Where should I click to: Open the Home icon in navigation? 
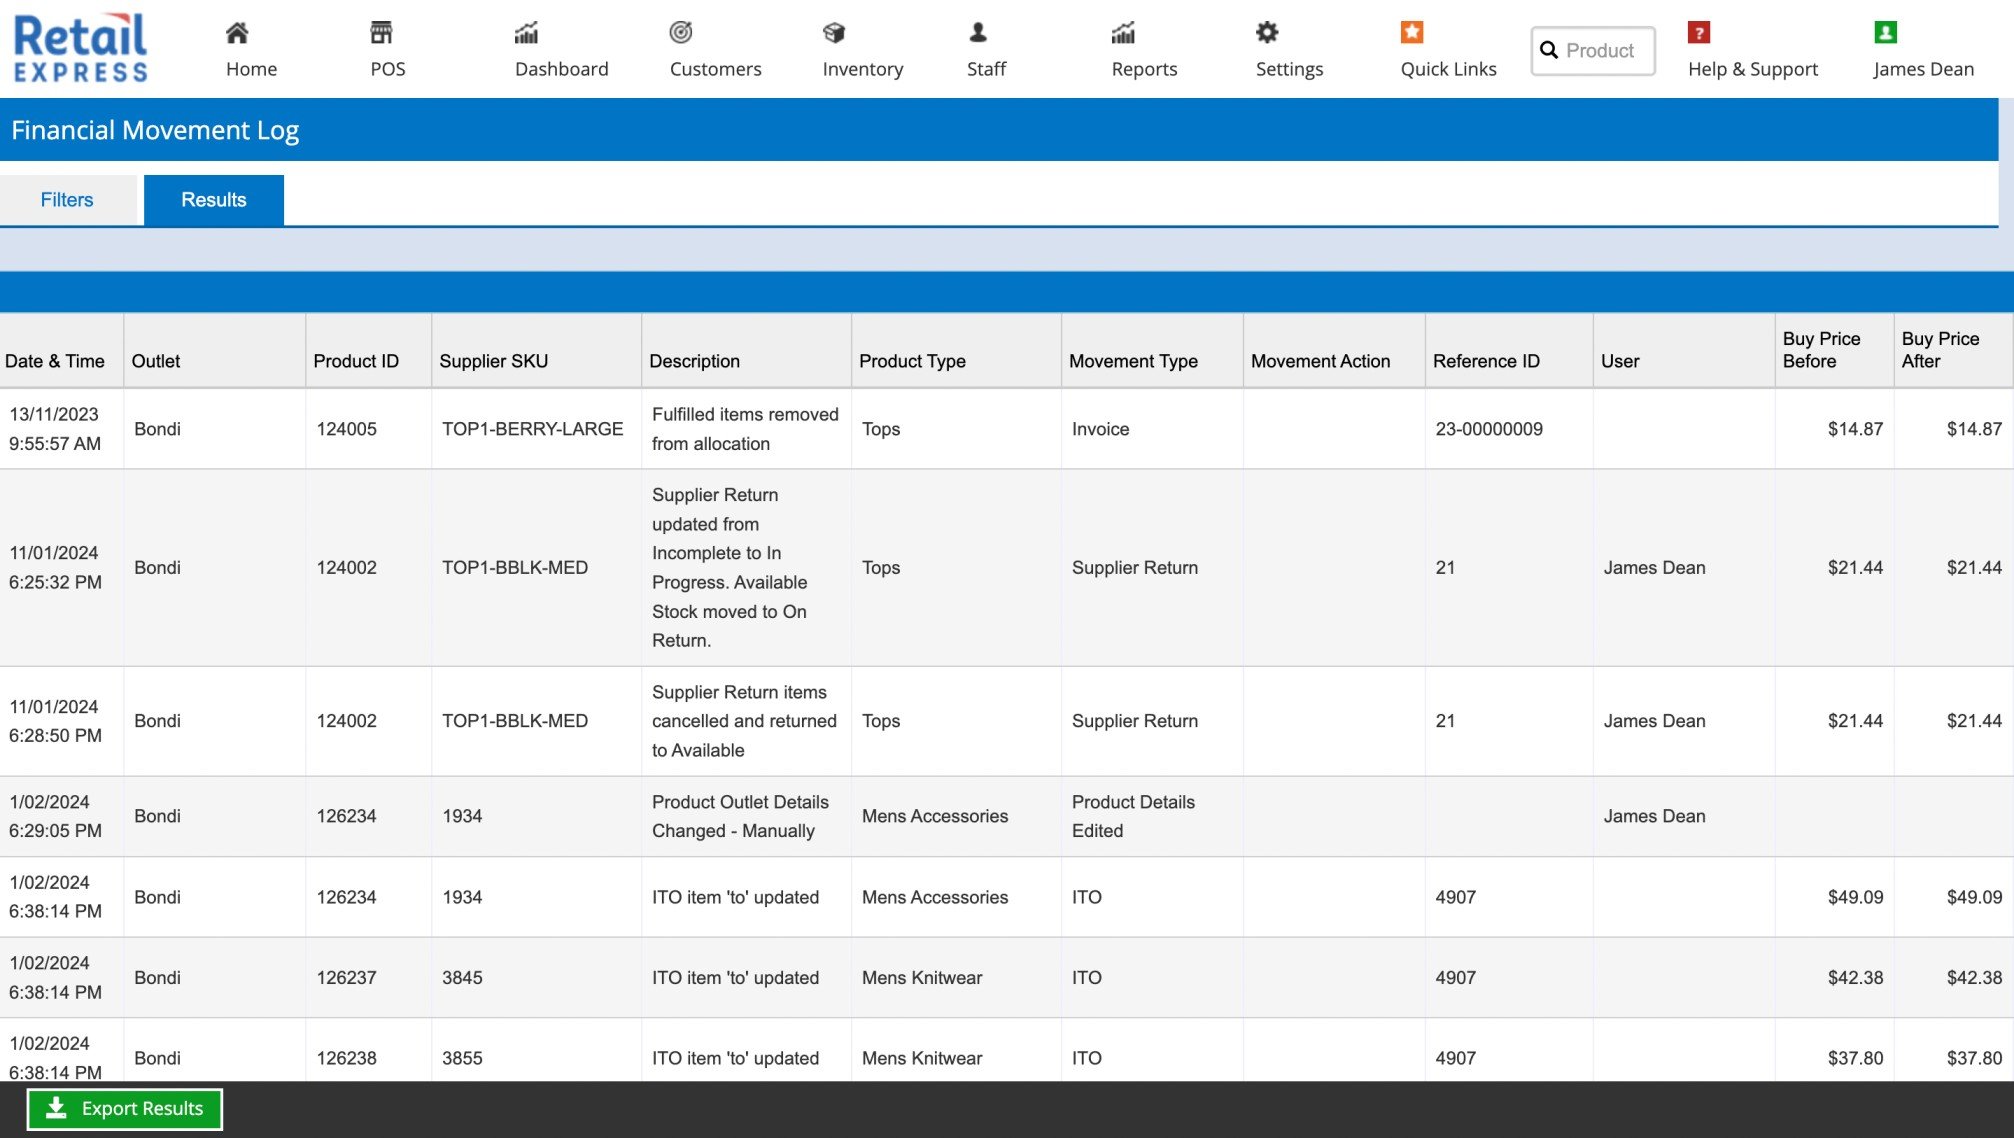click(237, 33)
